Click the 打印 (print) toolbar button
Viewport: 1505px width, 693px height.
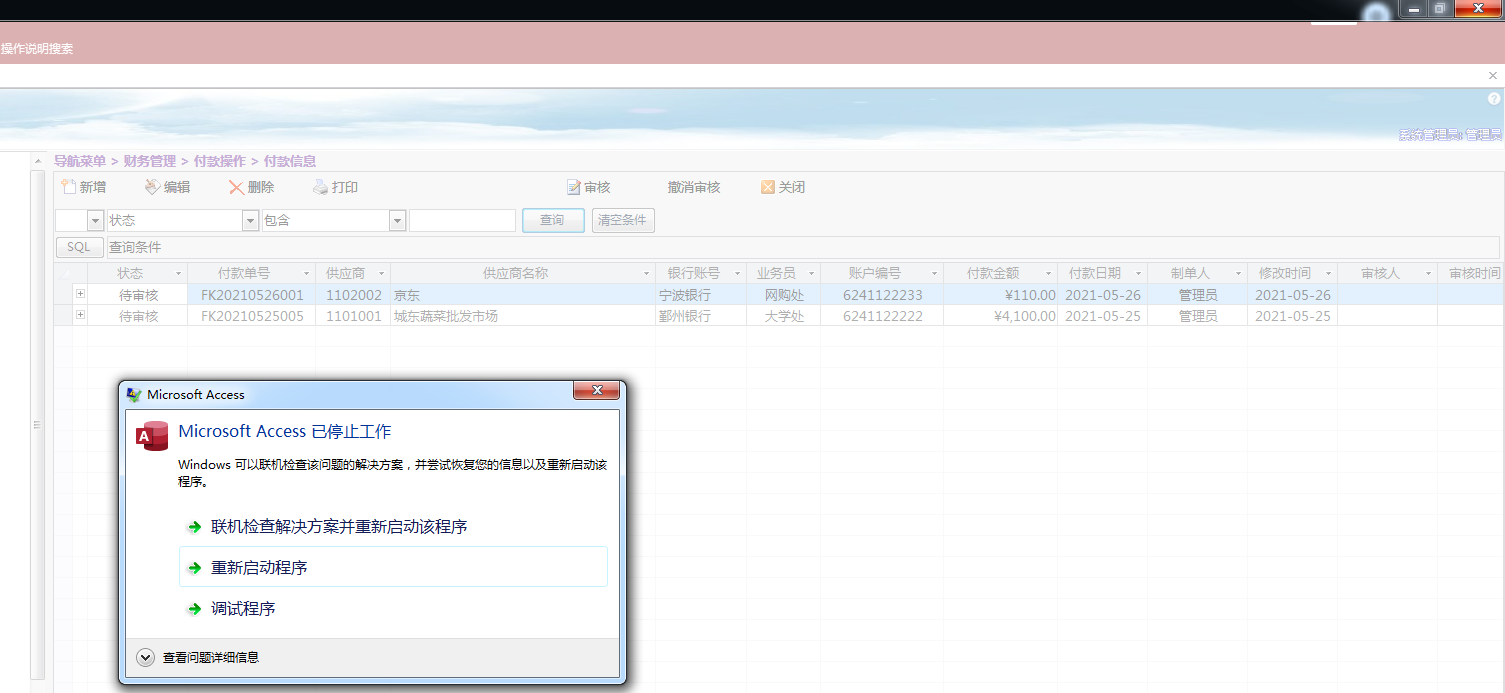pyautogui.click(x=335, y=187)
